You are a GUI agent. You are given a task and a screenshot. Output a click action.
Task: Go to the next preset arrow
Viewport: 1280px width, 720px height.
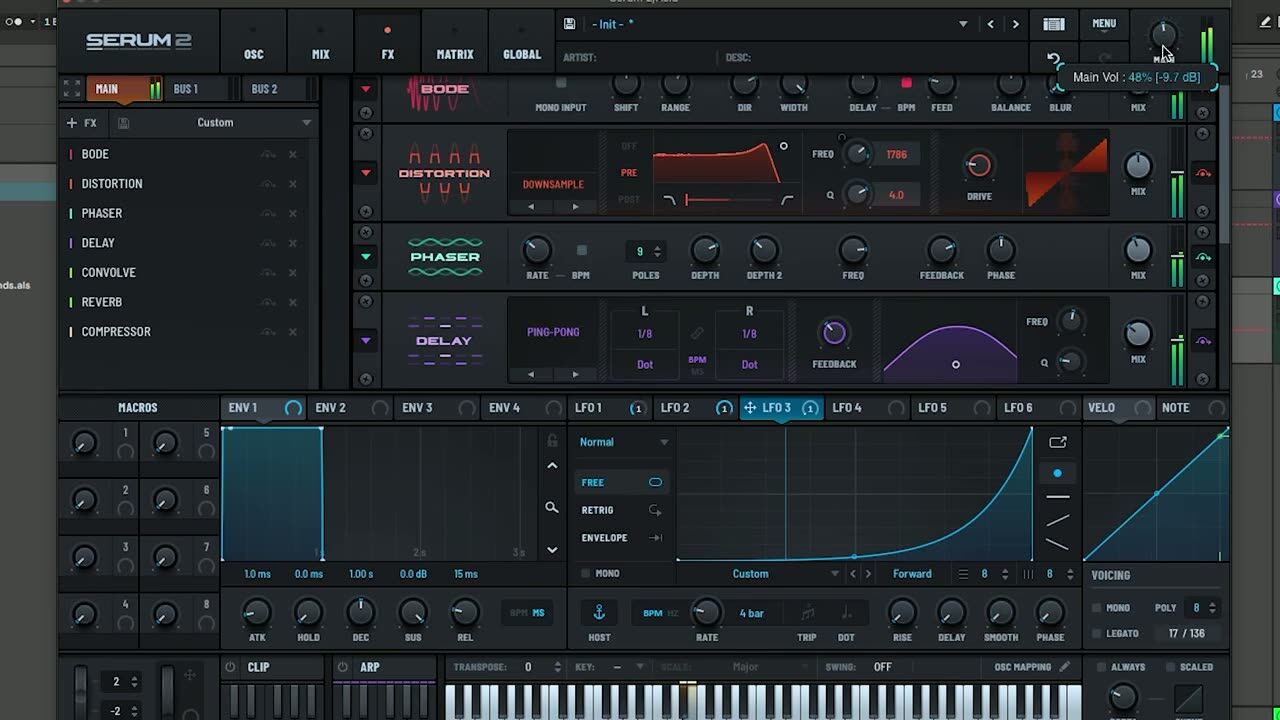click(1016, 24)
